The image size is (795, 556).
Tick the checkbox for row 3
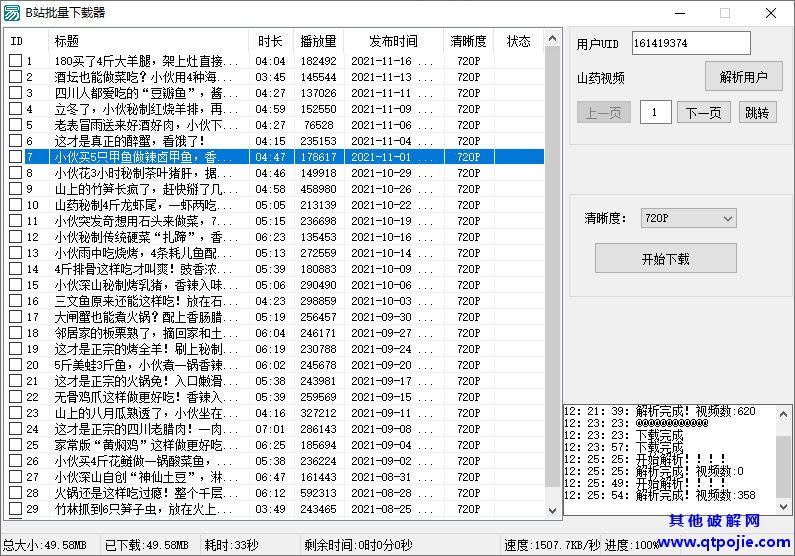[x=16, y=93]
